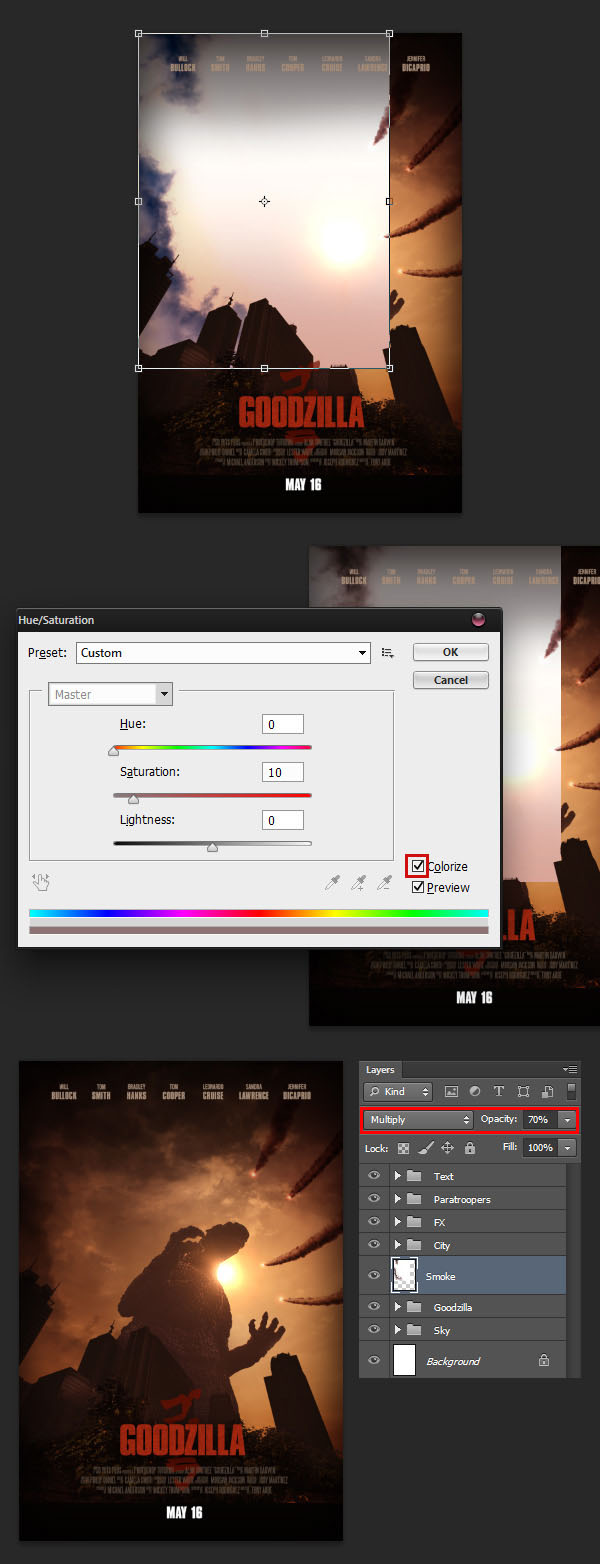Click the Lightness value input field

(x=283, y=820)
